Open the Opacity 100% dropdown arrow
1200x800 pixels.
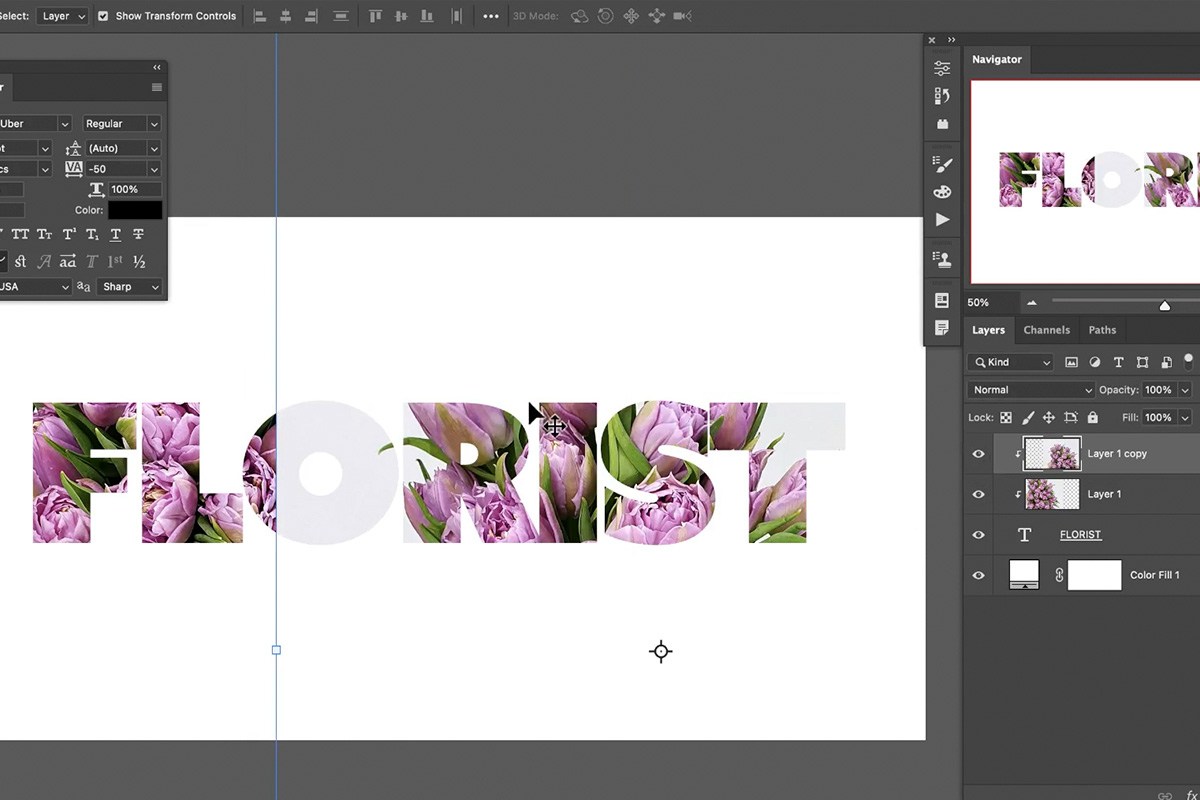pyautogui.click(x=1185, y=390)
